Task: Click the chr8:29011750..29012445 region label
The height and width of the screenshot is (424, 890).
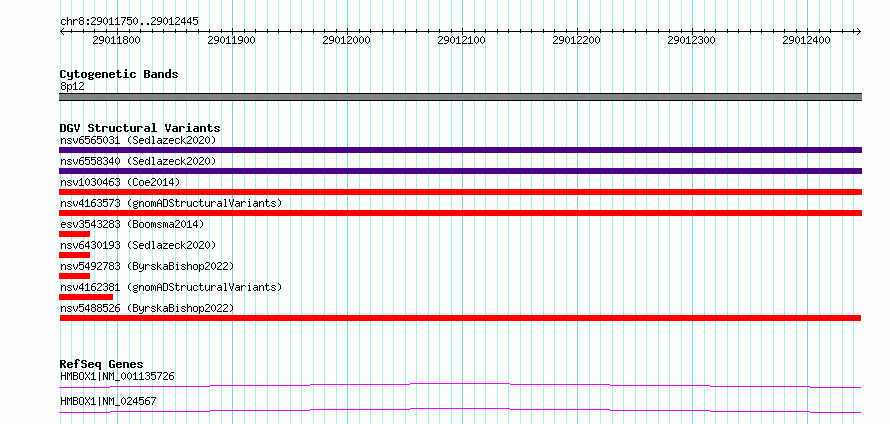Action: pos(129,22)
